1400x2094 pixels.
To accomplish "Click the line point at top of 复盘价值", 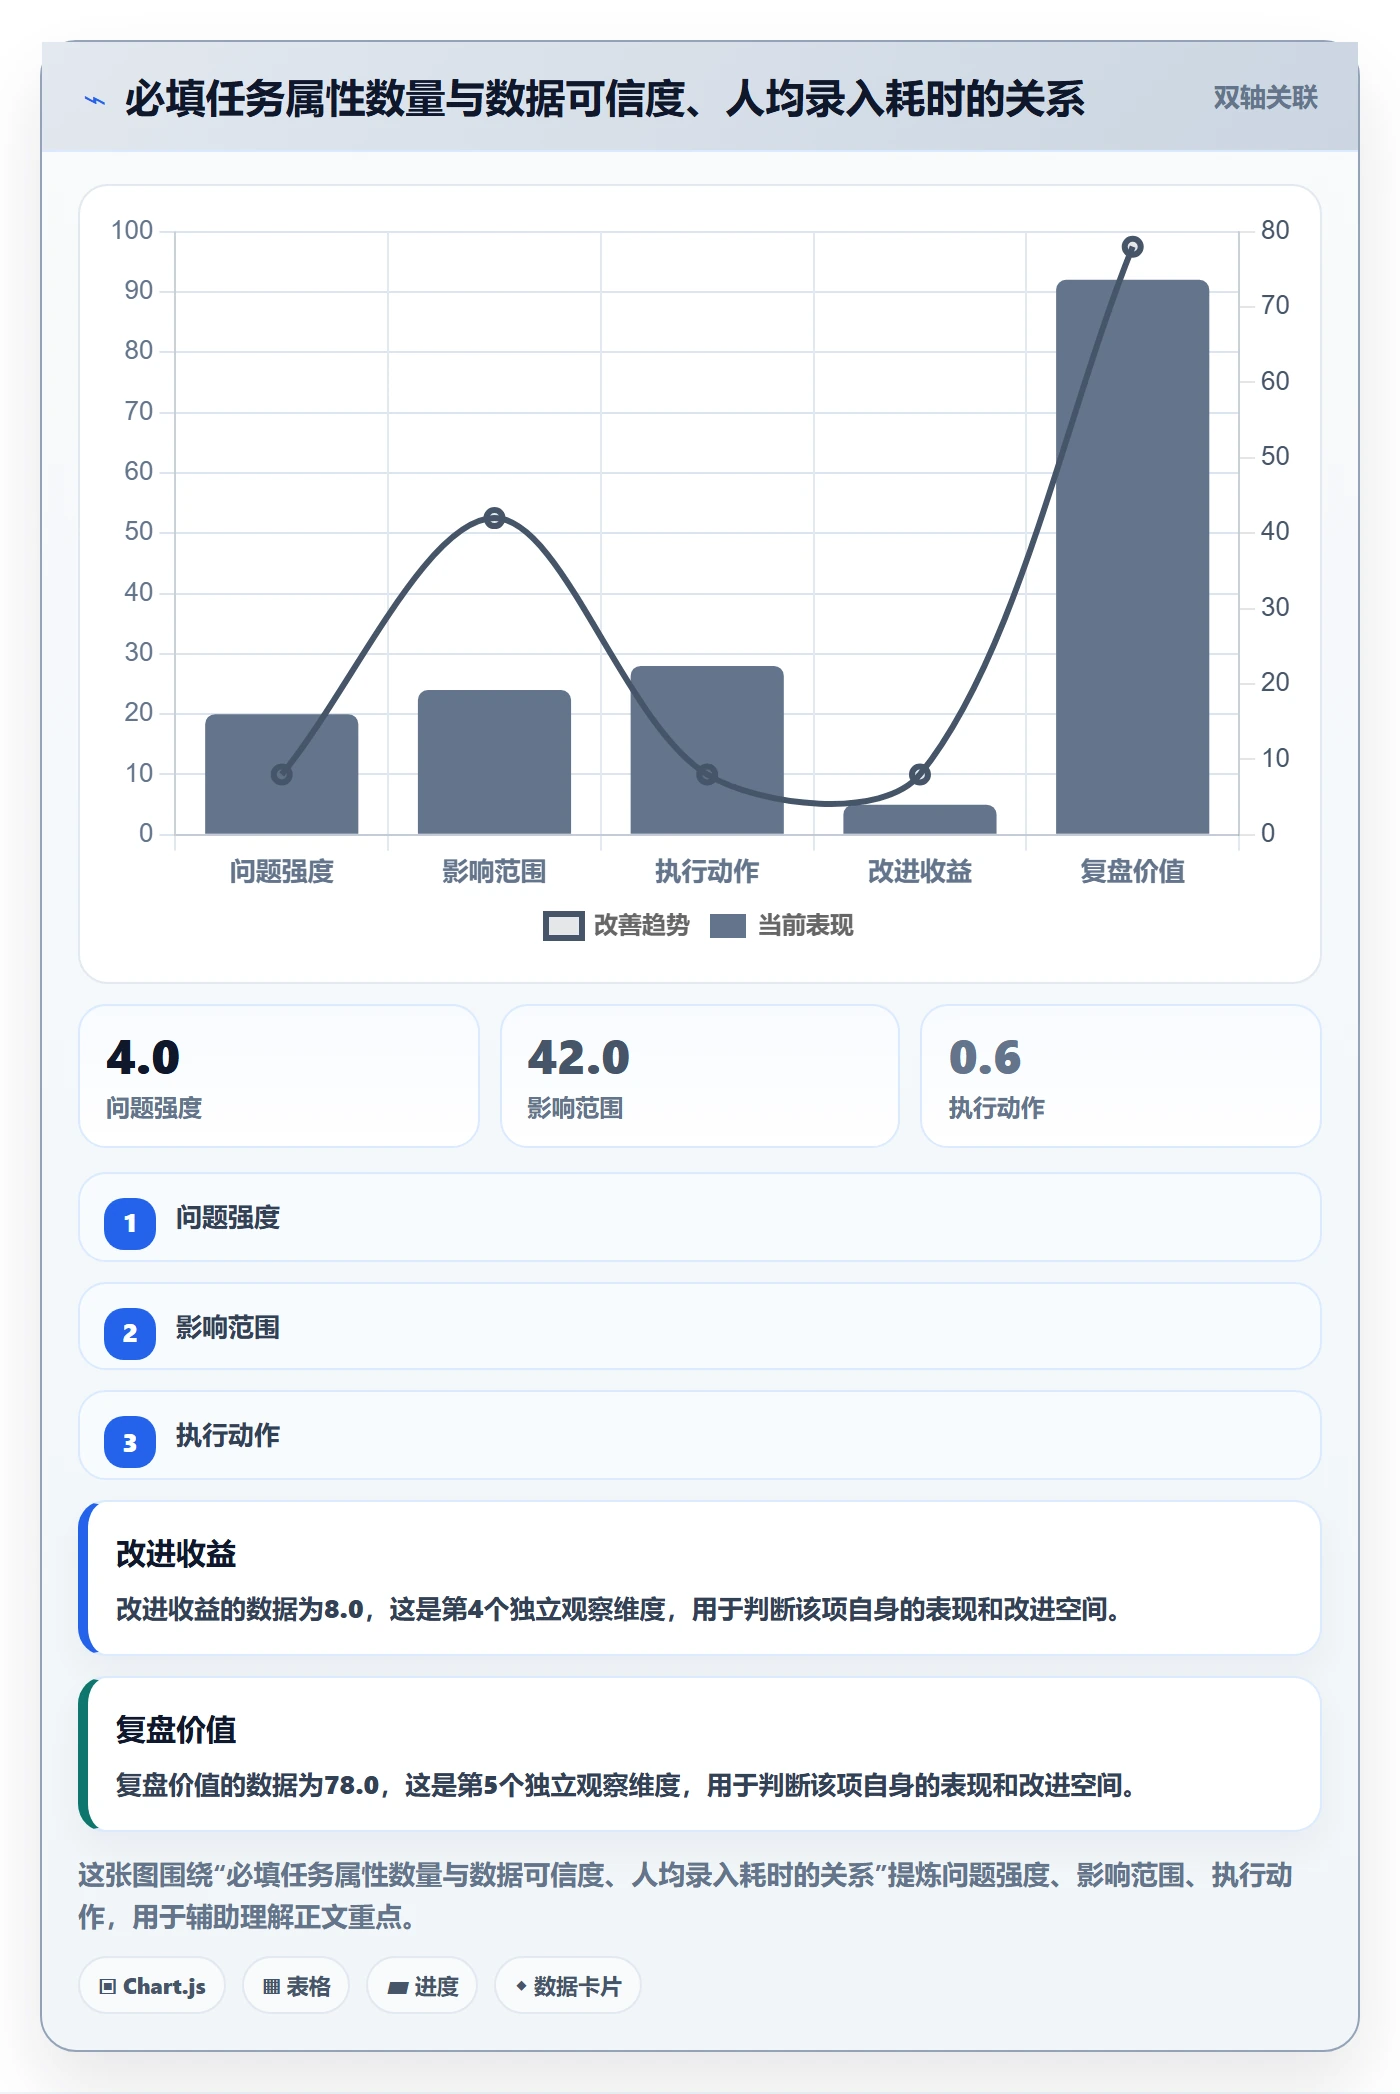I will coord(1132,247).
